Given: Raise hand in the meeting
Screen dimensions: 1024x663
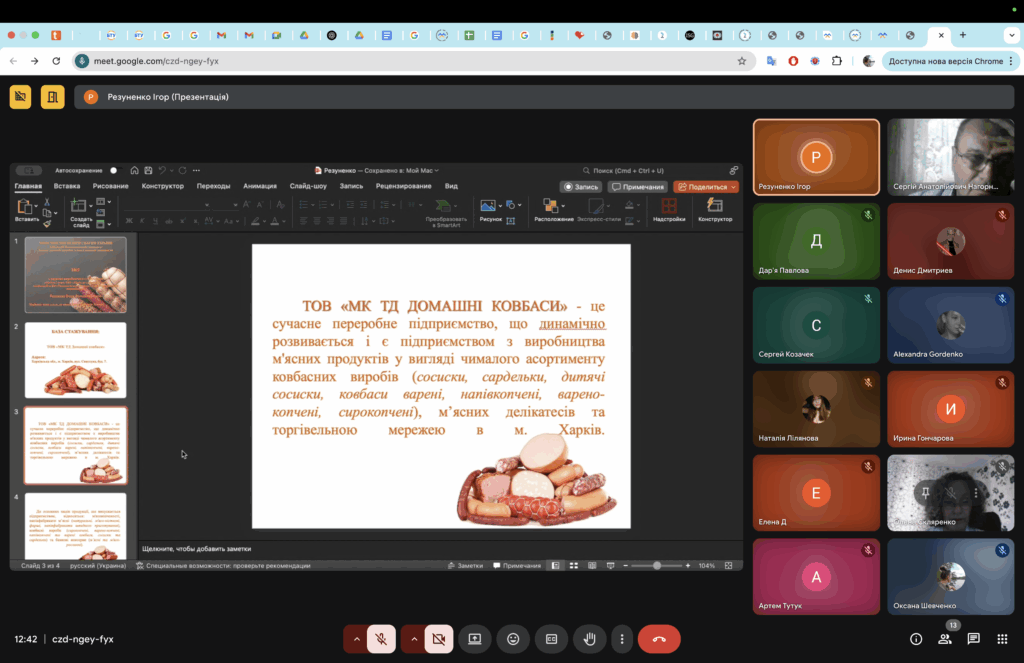Looking at the screenshot, I should point(590,639).
